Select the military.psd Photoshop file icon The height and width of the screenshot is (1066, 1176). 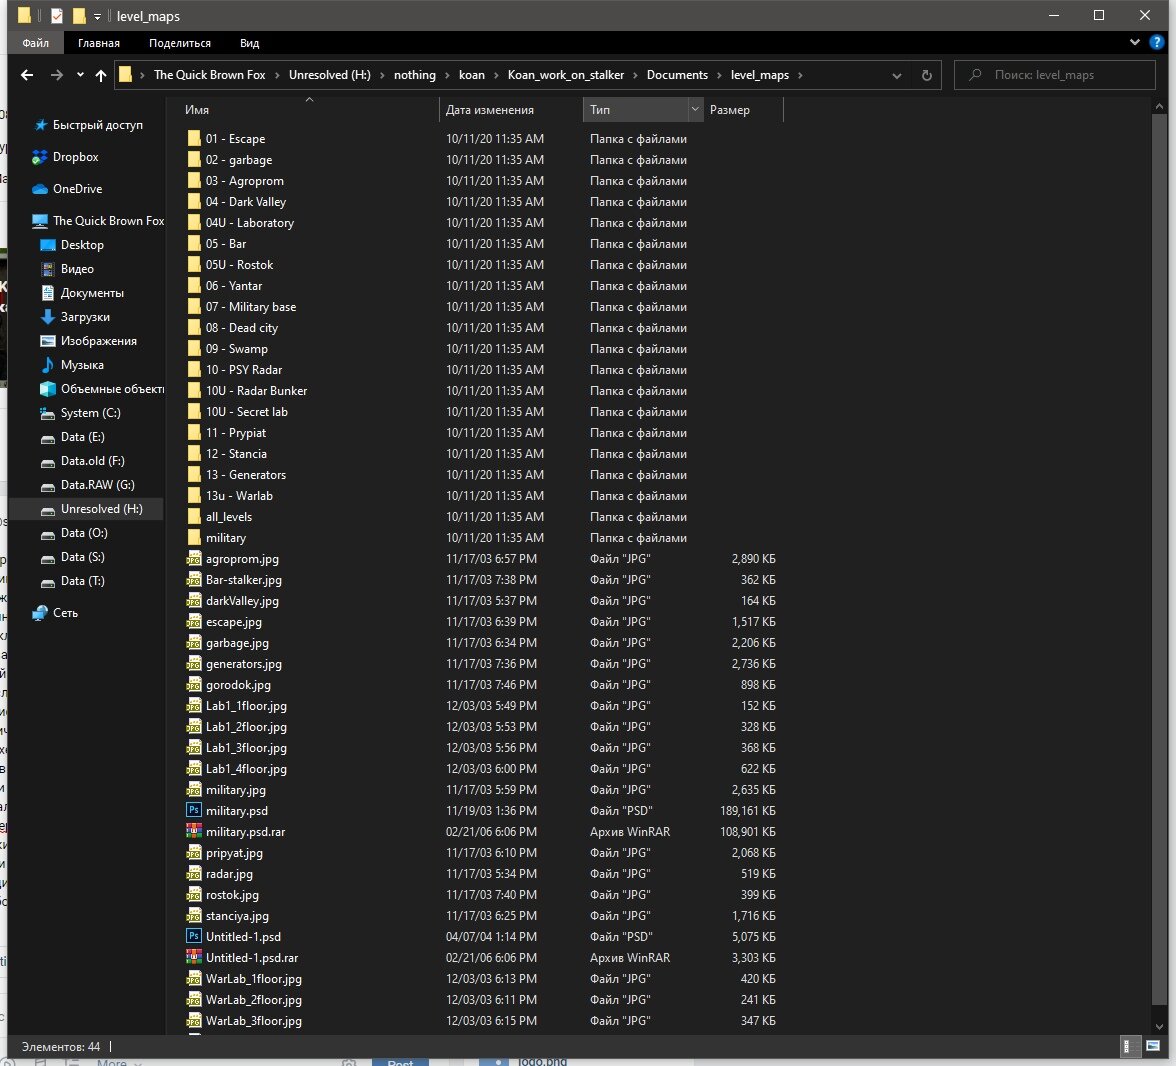194,811
